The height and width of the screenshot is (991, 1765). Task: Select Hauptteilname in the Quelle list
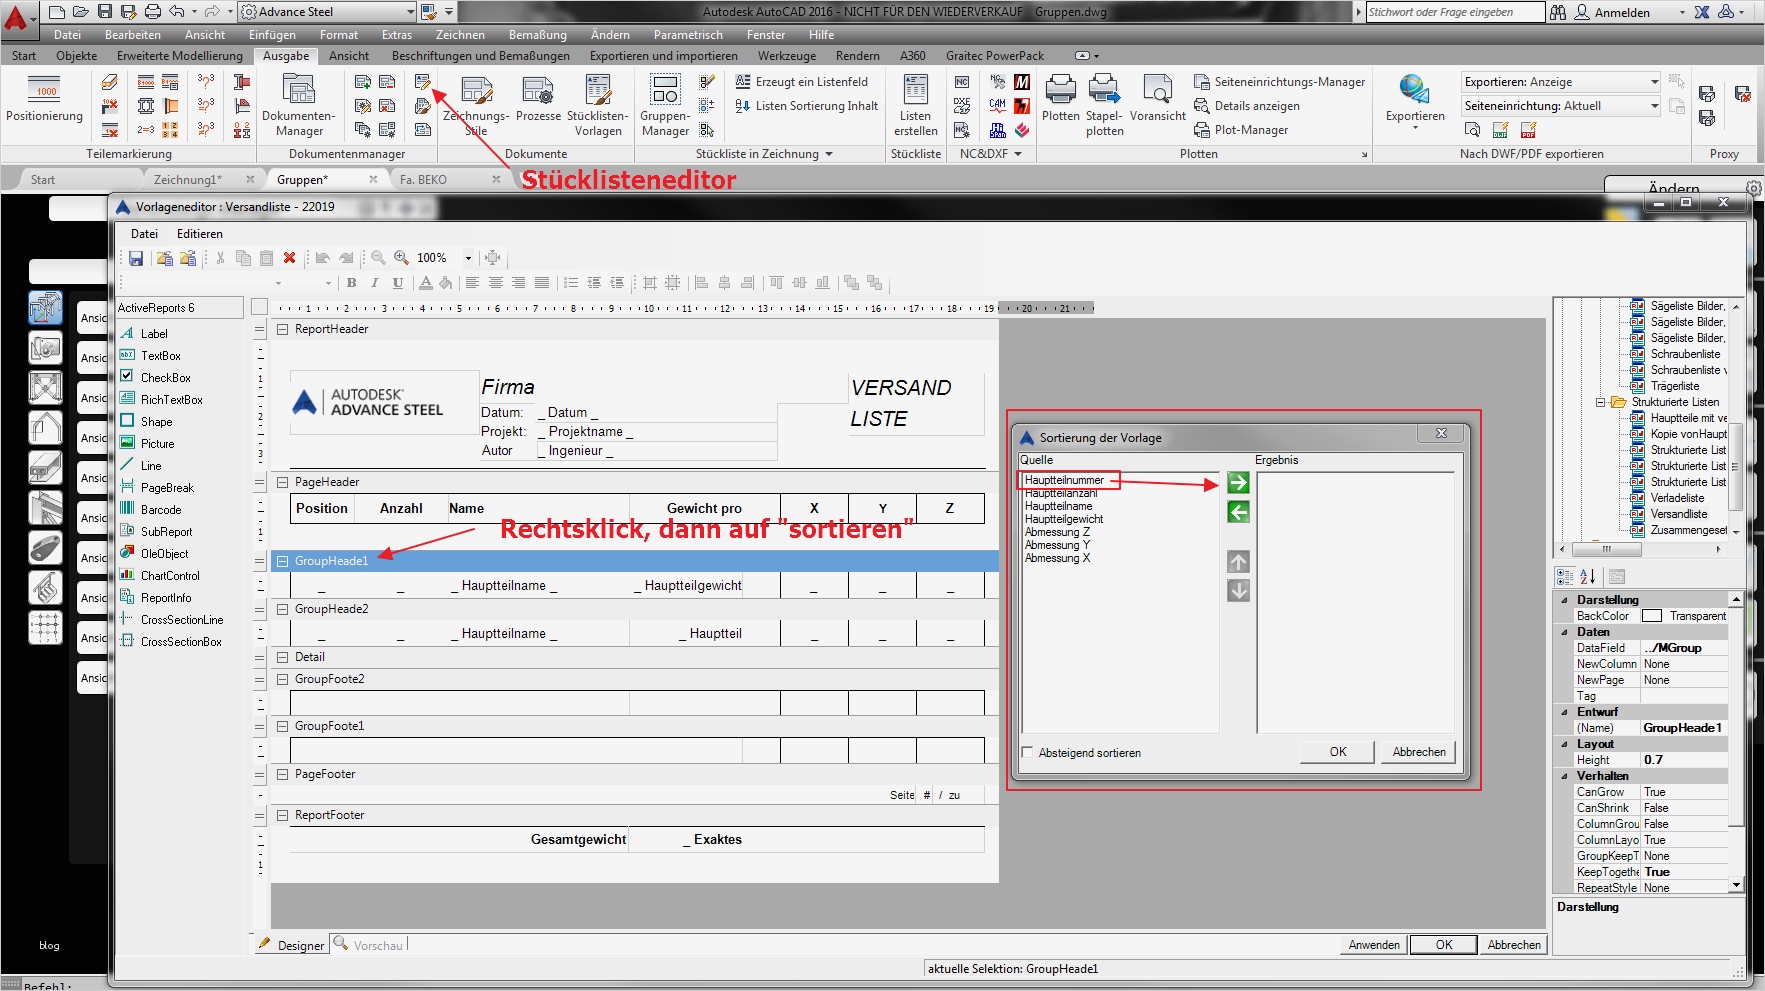(x=1058, y=506)
